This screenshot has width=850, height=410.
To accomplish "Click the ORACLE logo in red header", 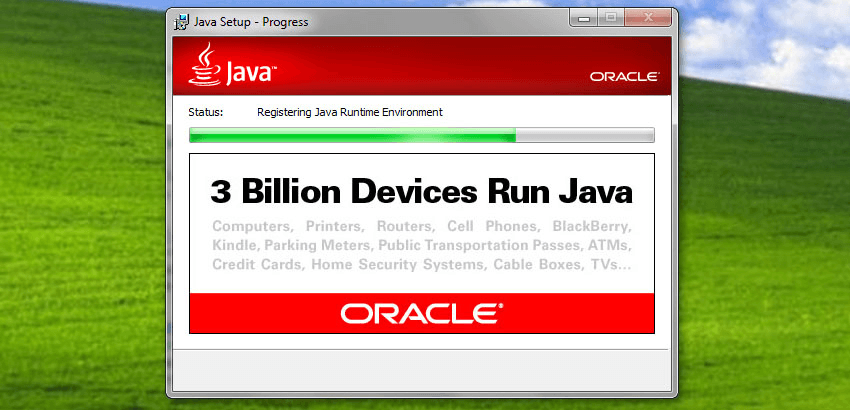I will tap(624, 76).
